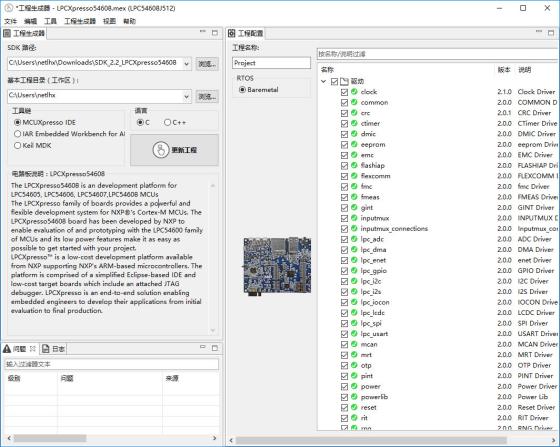Minimize the 工程配置 panel
This screenshot has height=447, width=560.
click(539, 32)
